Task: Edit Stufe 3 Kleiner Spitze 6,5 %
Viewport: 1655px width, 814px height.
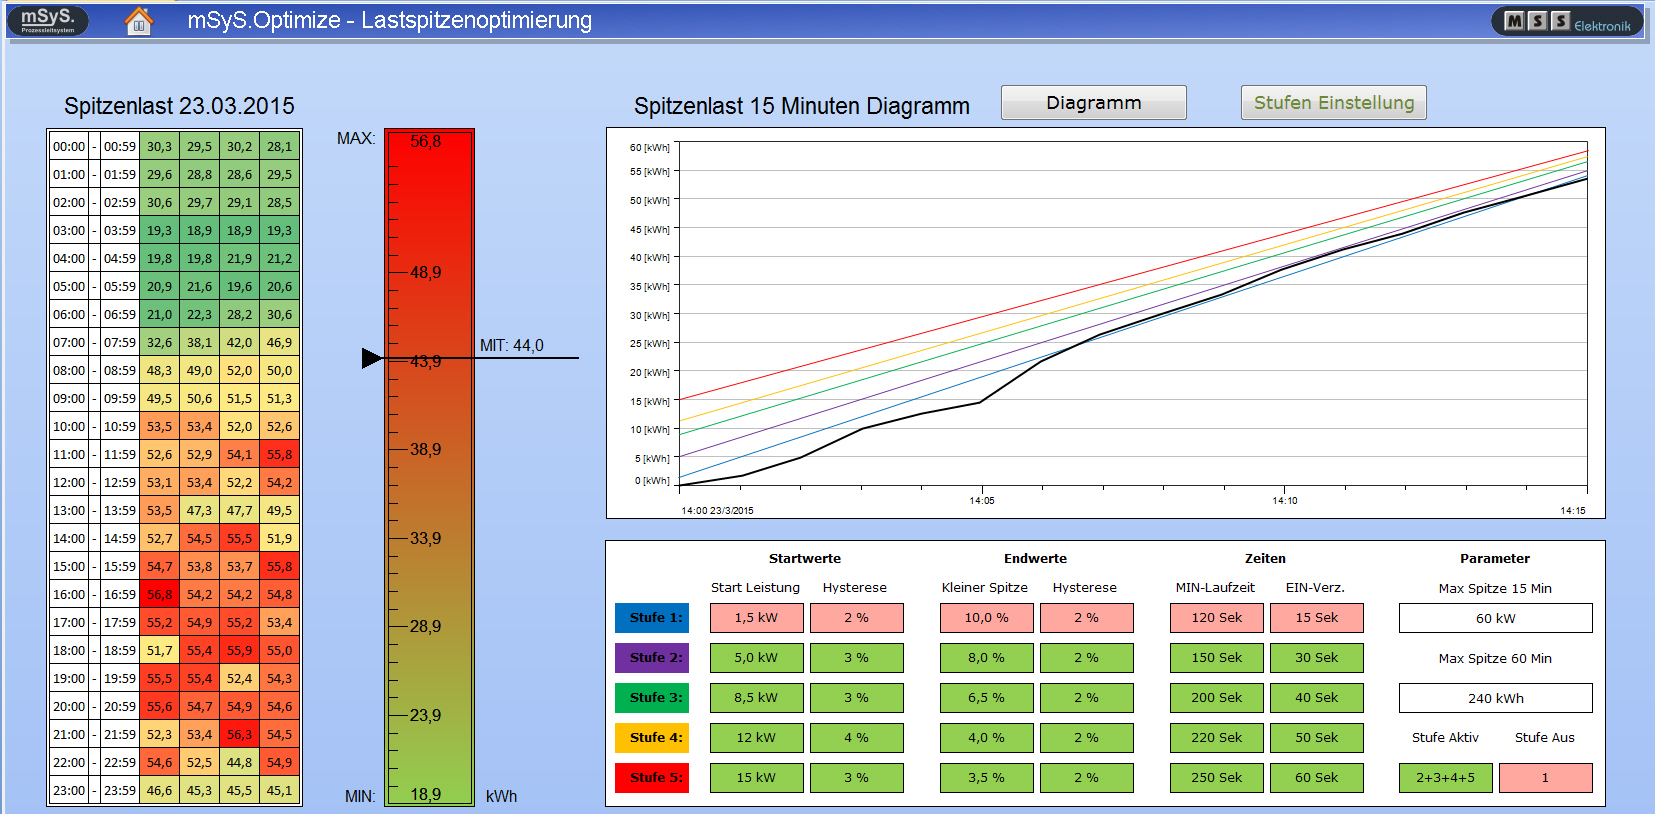Action: pyautogui.click(x=986, y=698)
